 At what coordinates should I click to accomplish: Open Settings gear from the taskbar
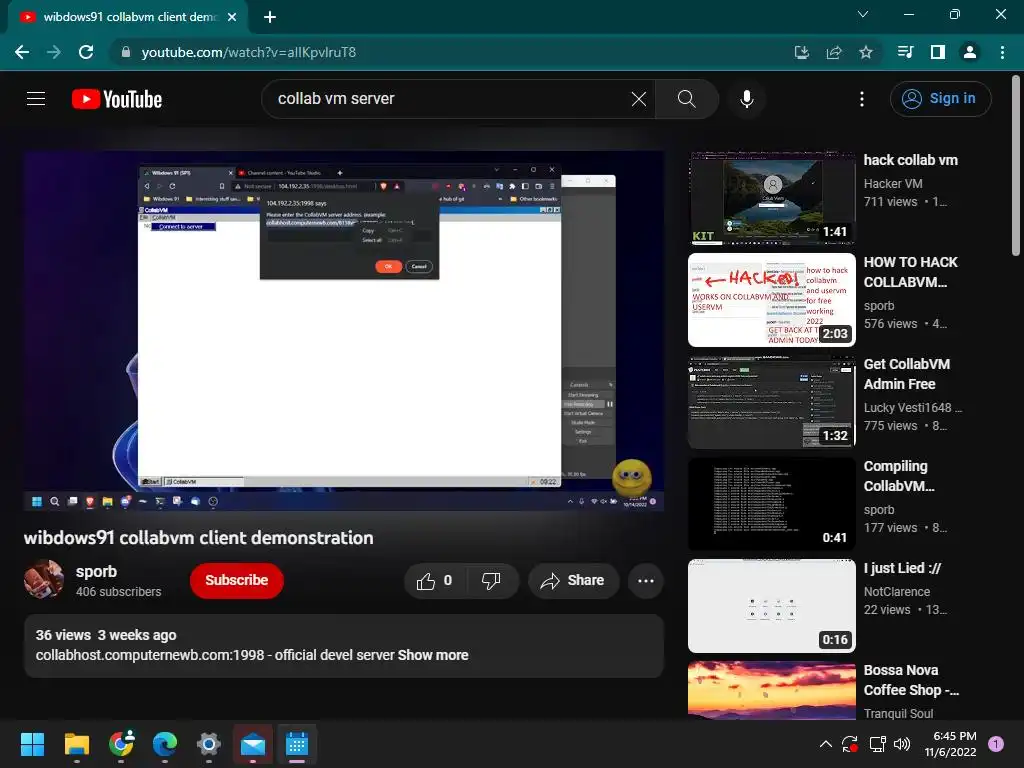[x=208, y=744]
